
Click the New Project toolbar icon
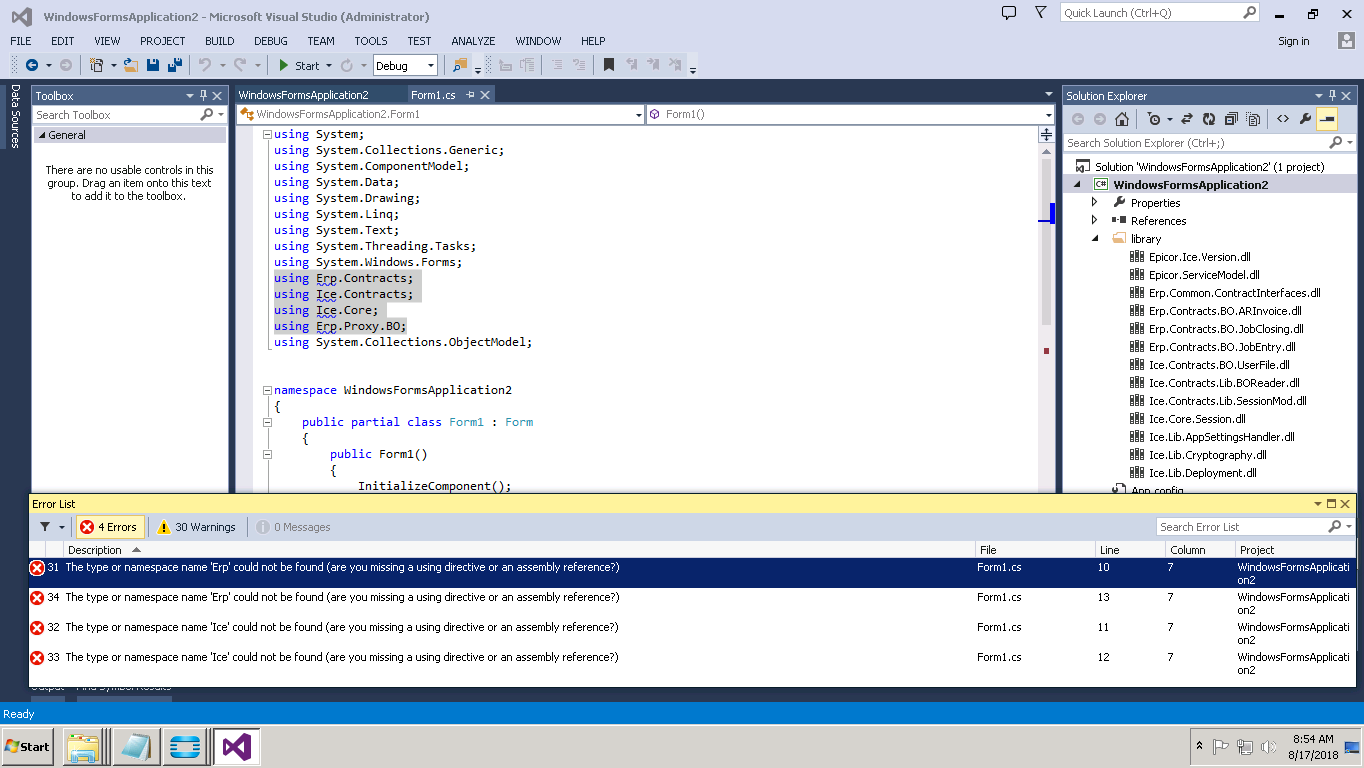pos(97,65)
